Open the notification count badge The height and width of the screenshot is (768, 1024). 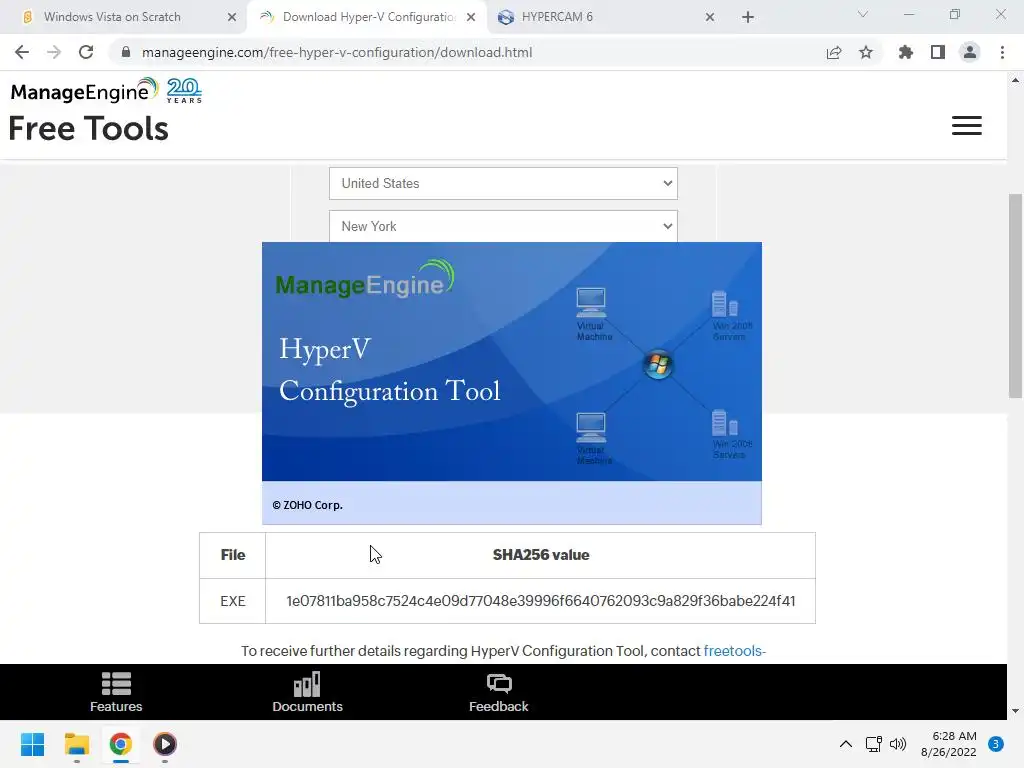tap(996, 744)
